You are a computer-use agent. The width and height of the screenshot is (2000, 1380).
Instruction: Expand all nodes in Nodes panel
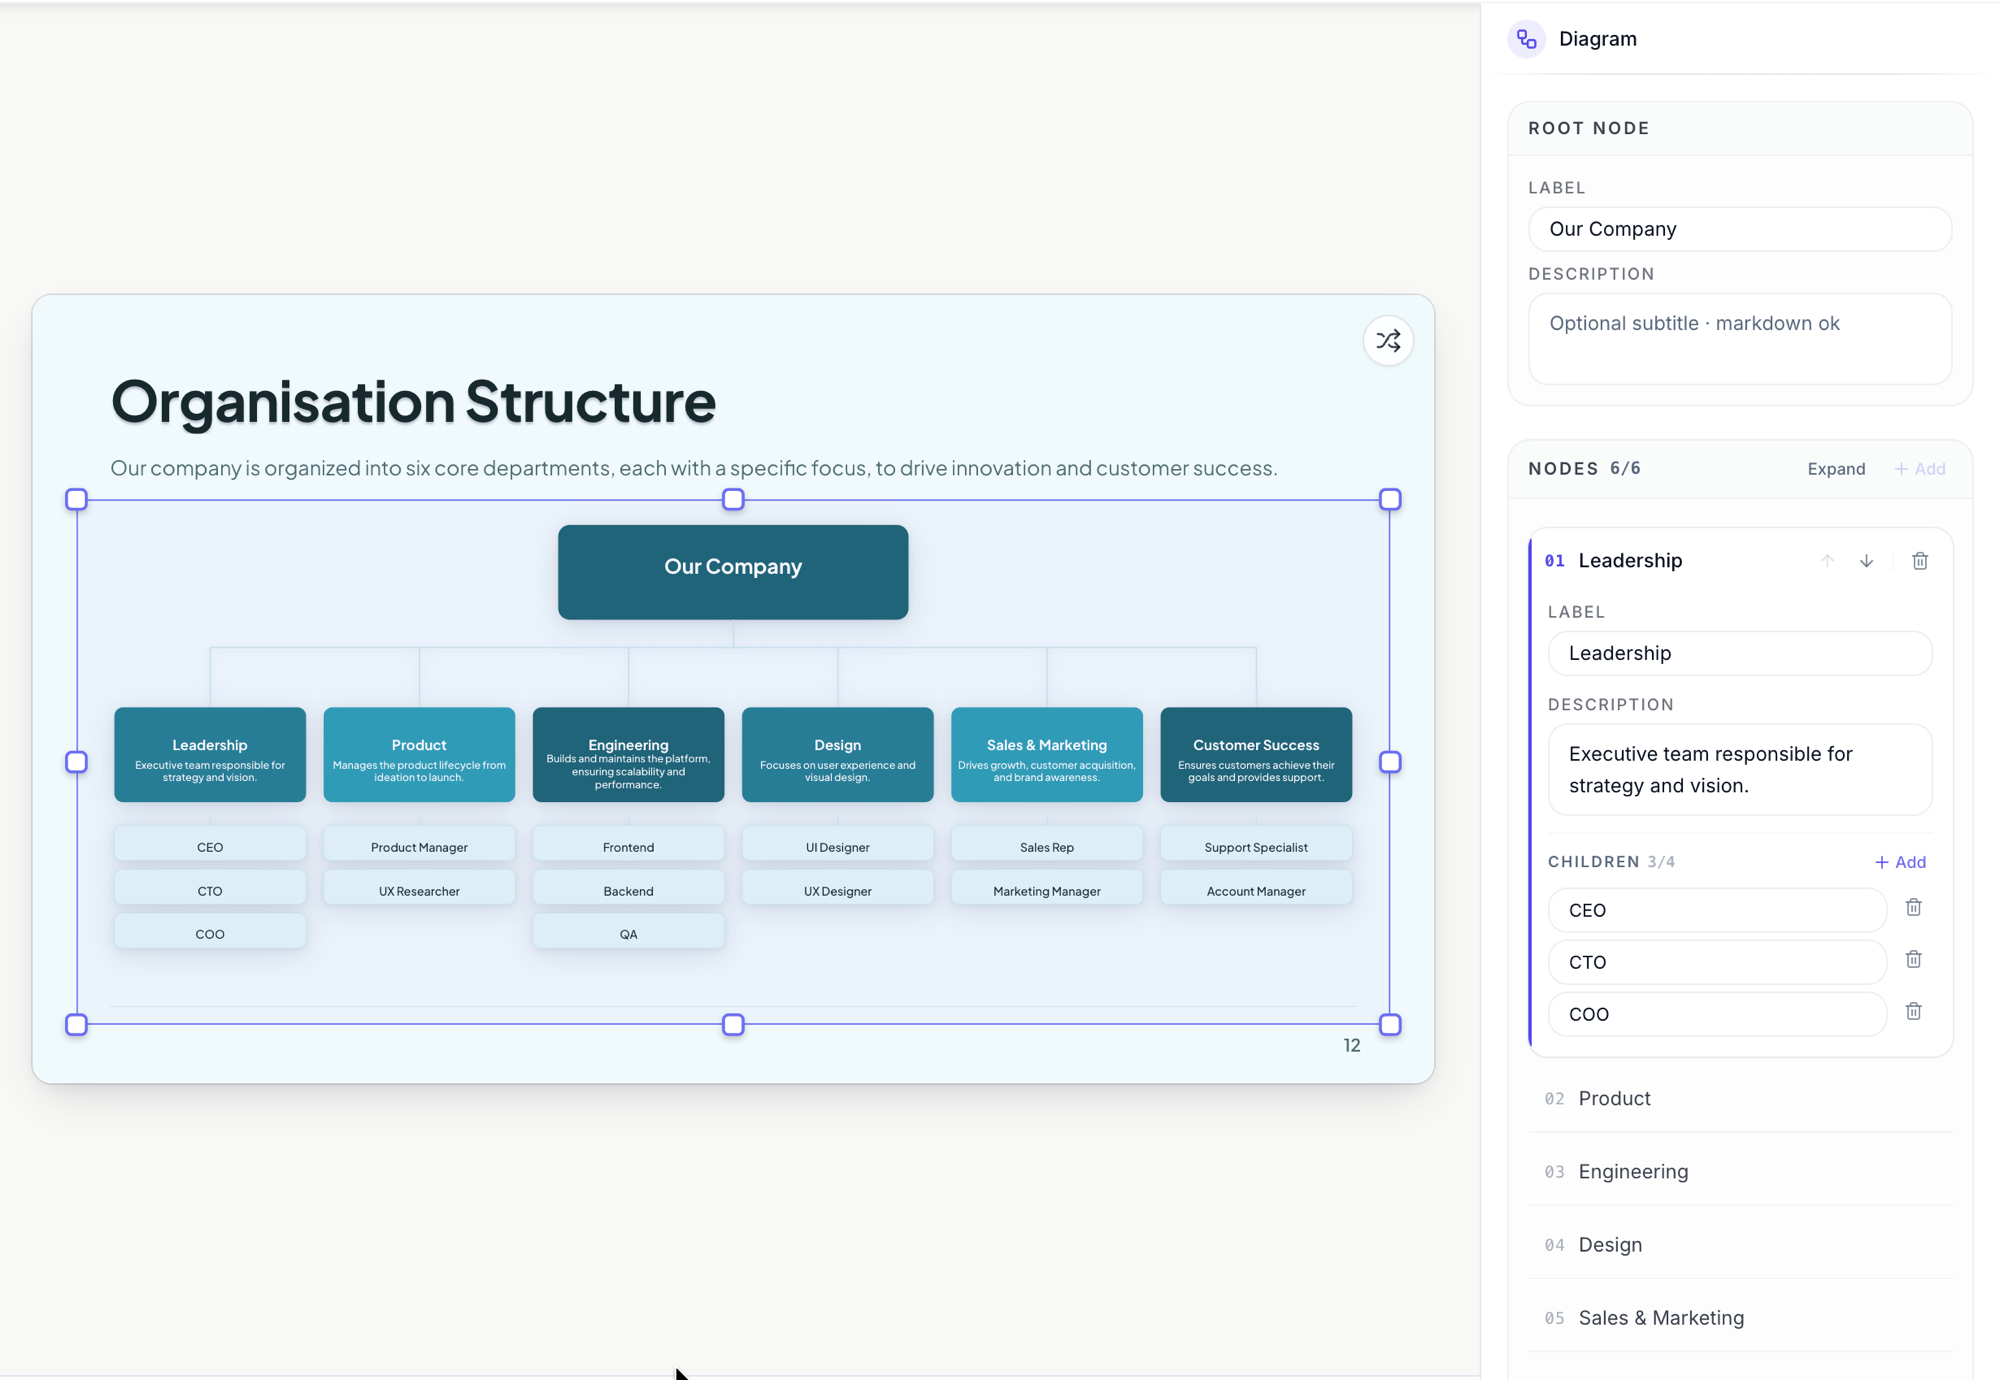point(1836,469)
